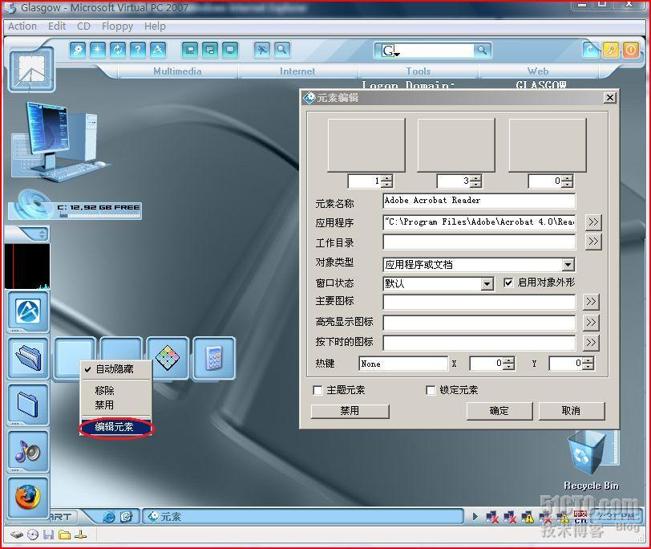Click the C: drive free space widget

pos(75,206)
